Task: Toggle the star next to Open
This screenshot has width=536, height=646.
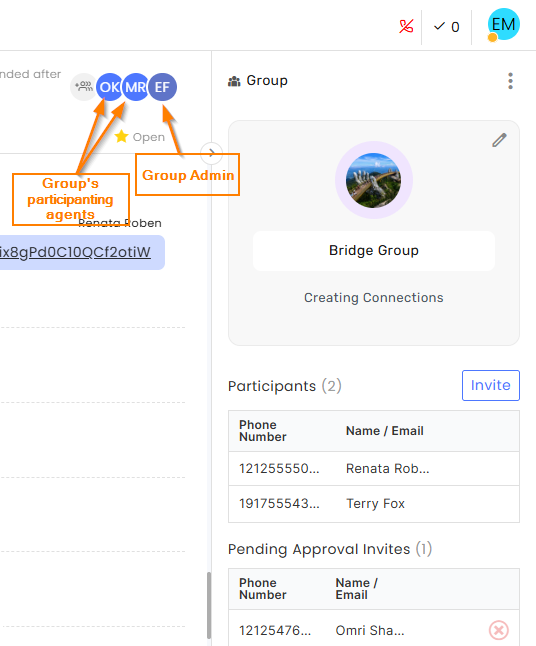Action: [x=121, y=136]
